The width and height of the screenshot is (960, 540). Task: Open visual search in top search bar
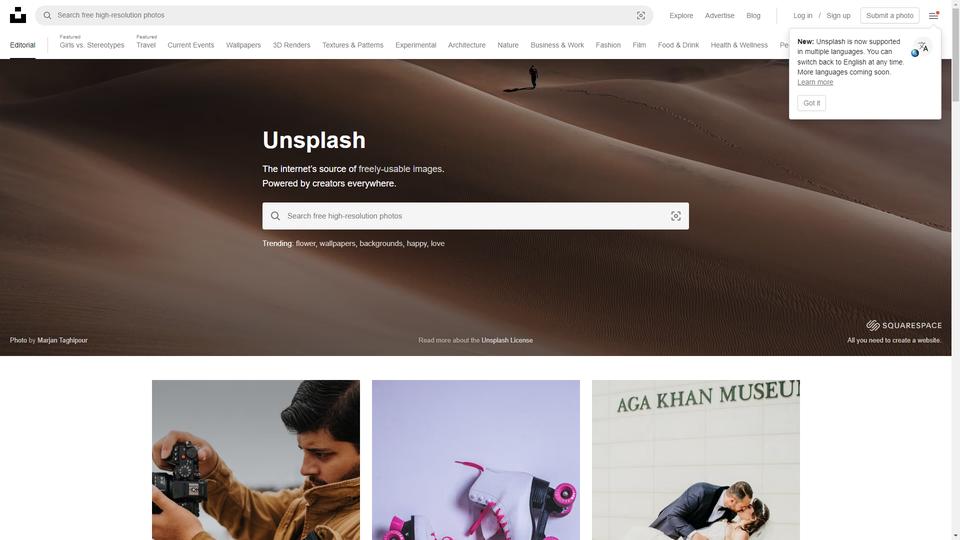tap(640, 15)
